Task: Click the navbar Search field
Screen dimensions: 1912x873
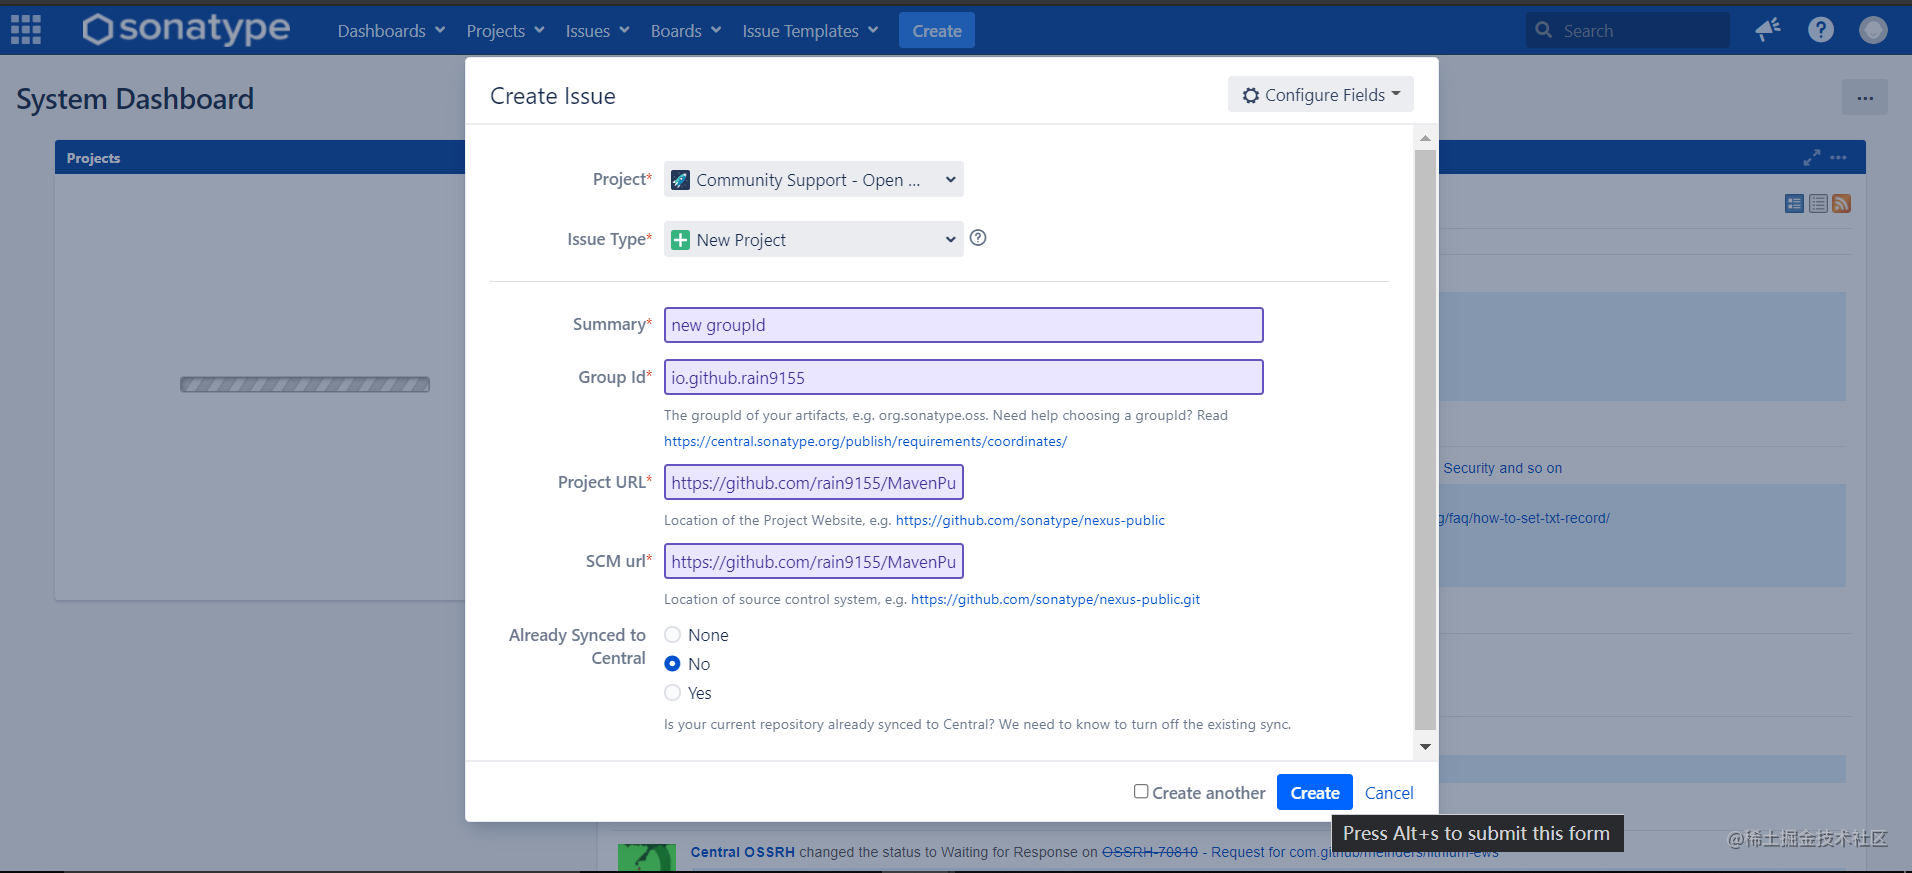Action: (1628, 31)
